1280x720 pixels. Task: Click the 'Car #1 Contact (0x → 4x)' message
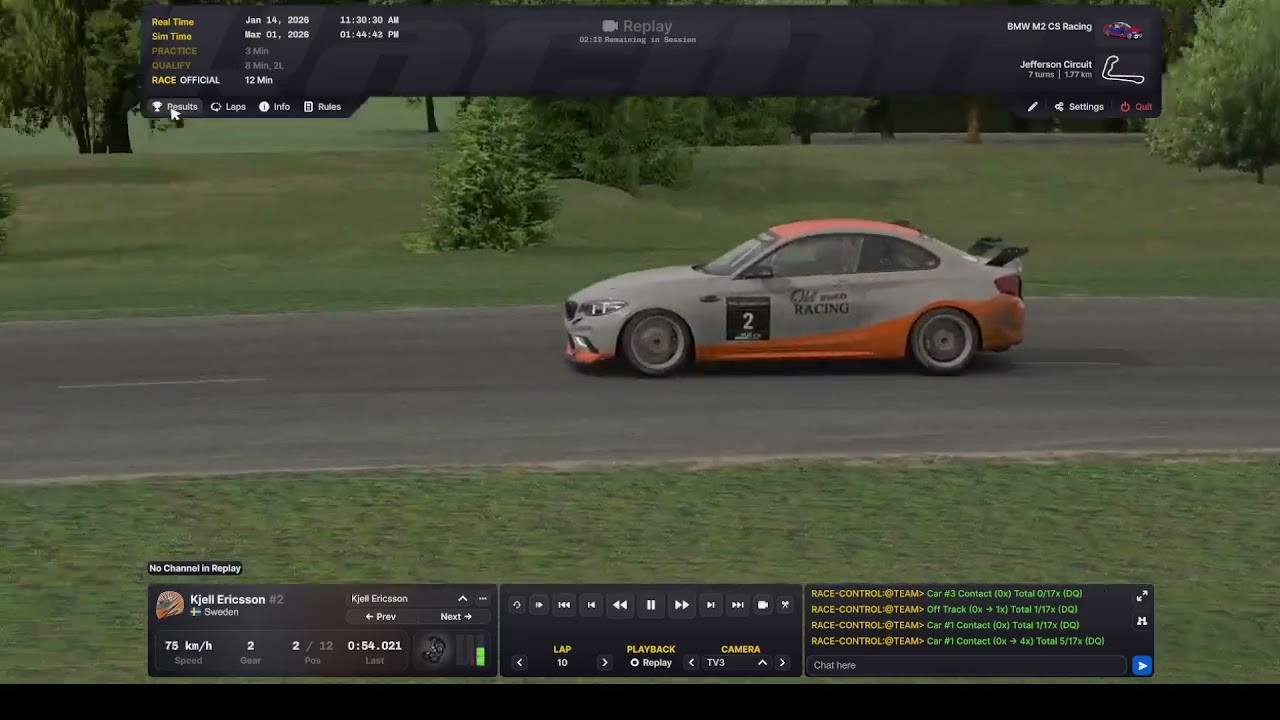(958, 642)
